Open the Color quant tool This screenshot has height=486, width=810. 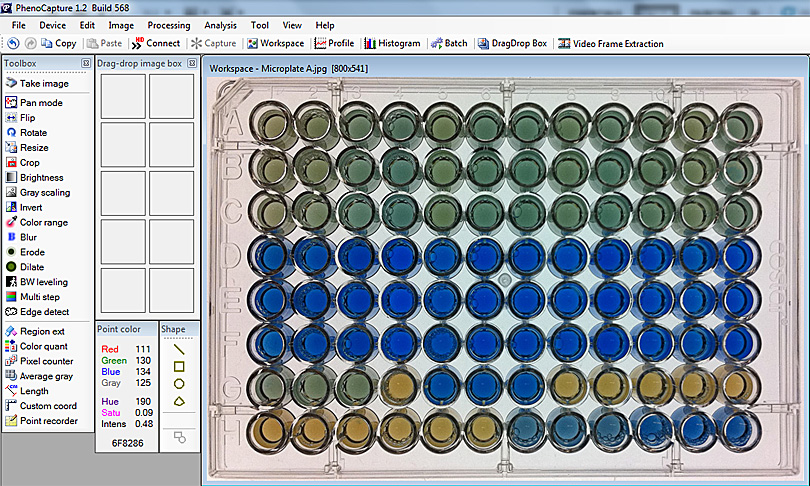[x=44, y=346]
